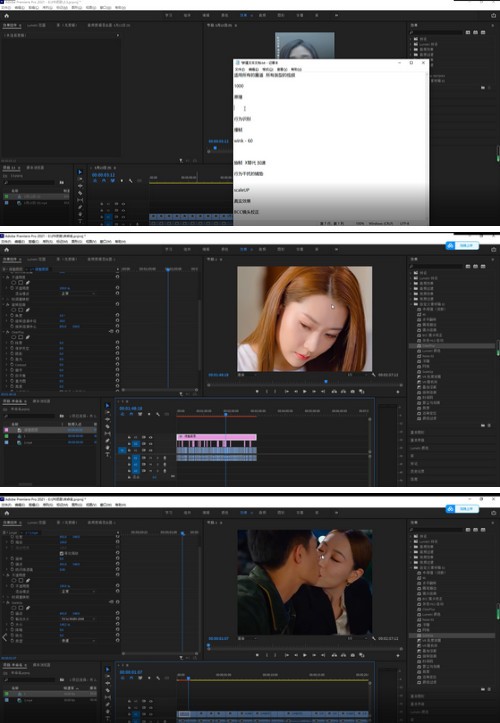Click timeline timecode 00:01:48:18

click(131, 409)
